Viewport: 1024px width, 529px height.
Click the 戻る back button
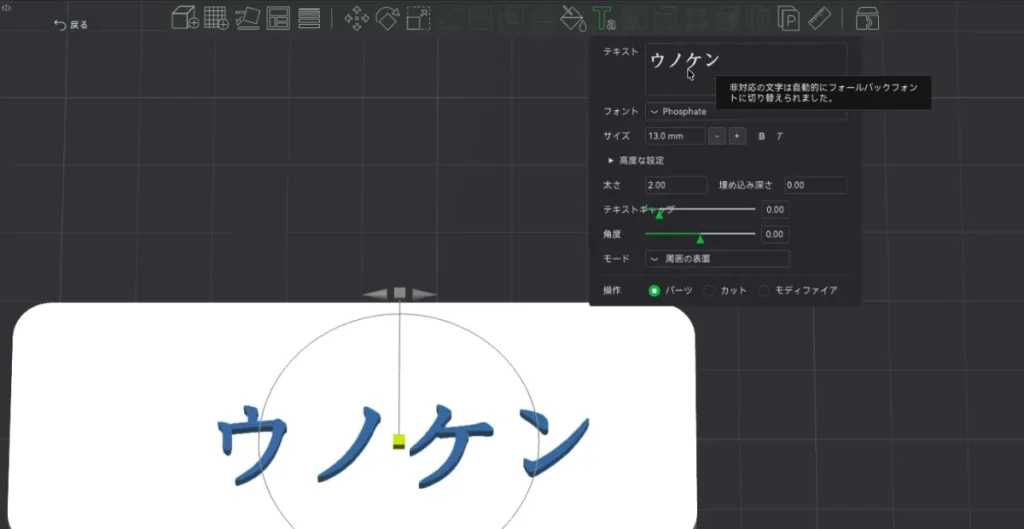pos(71,25)
